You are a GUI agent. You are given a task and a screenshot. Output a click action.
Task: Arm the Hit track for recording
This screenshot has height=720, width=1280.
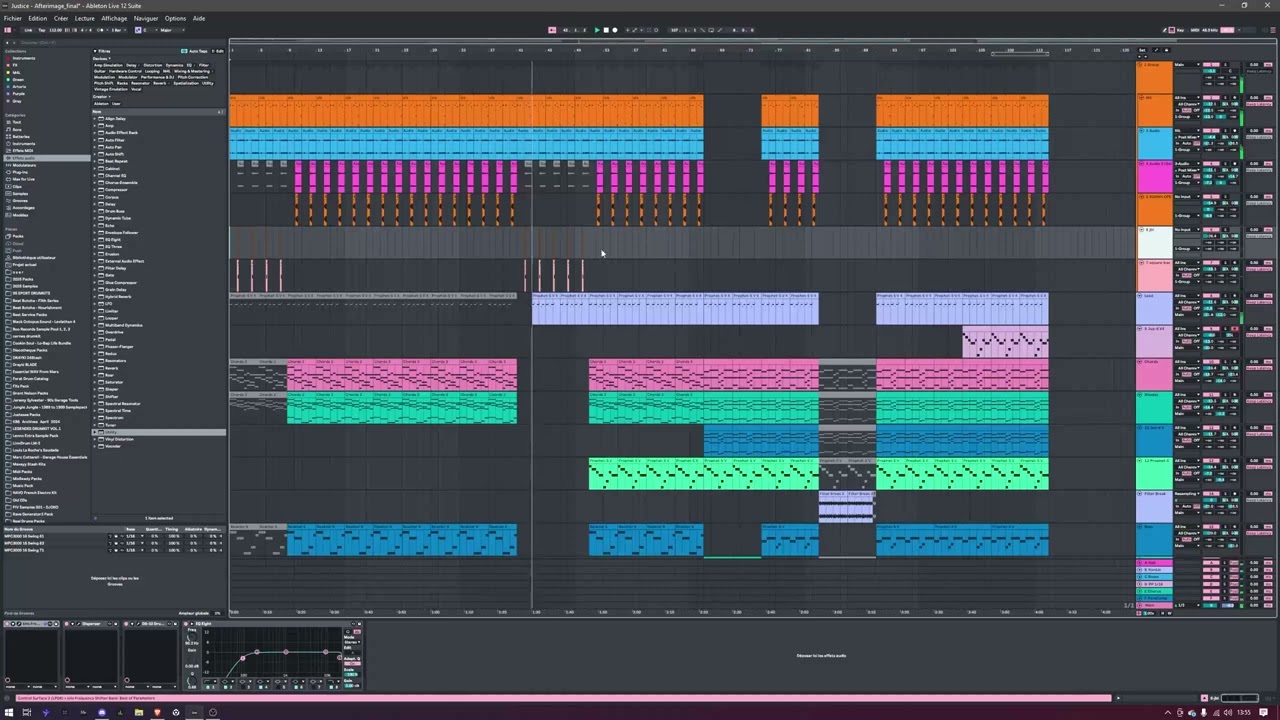[x=1235, y=98]
